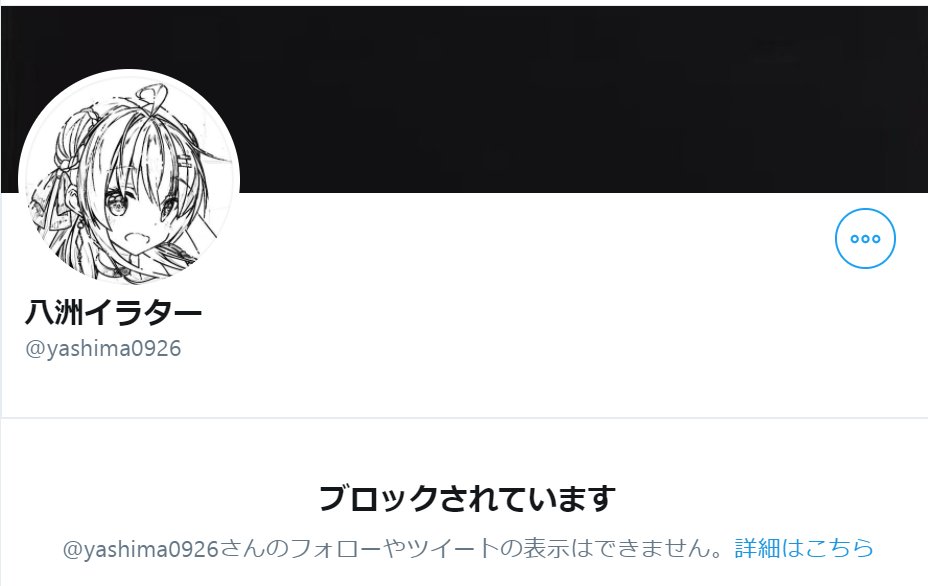The height and width of the screenshot is (586, 928).
Task: Click the hair clip in the avatar sketch
Action: click(x=185, y=160)
